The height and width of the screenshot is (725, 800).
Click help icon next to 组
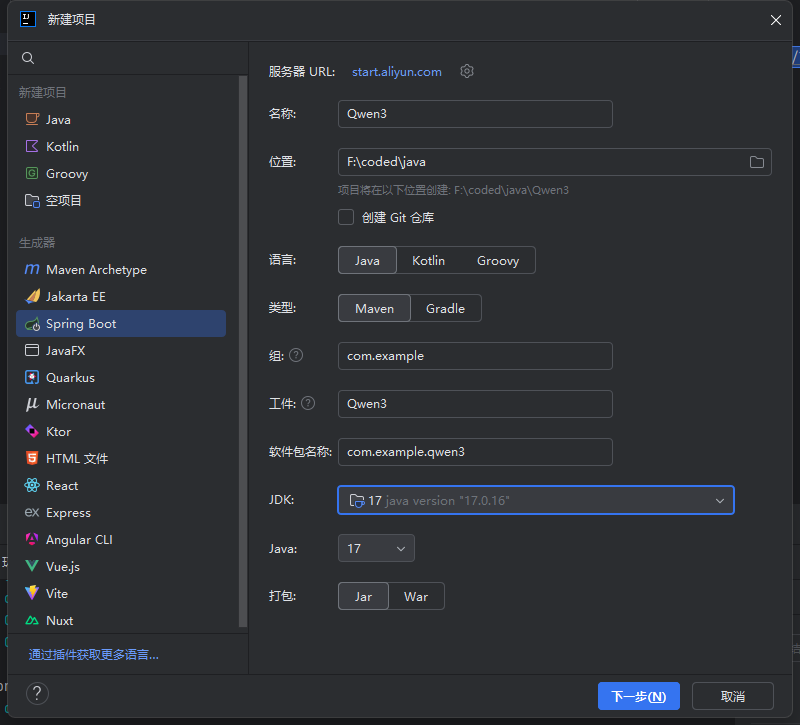(x=296, y=355)
